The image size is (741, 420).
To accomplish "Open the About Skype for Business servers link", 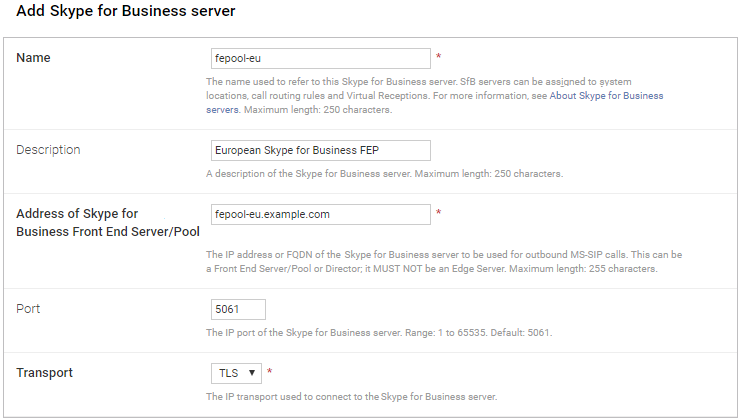I will tap(606, 96).
